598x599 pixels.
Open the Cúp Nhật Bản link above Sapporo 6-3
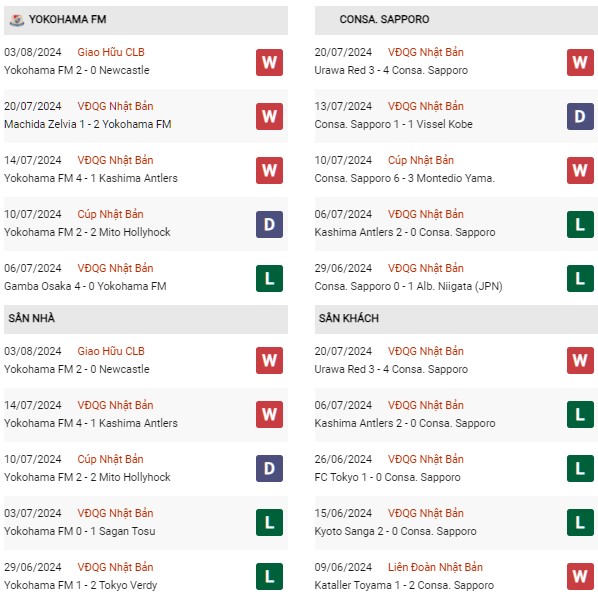[x=421, y=160]
